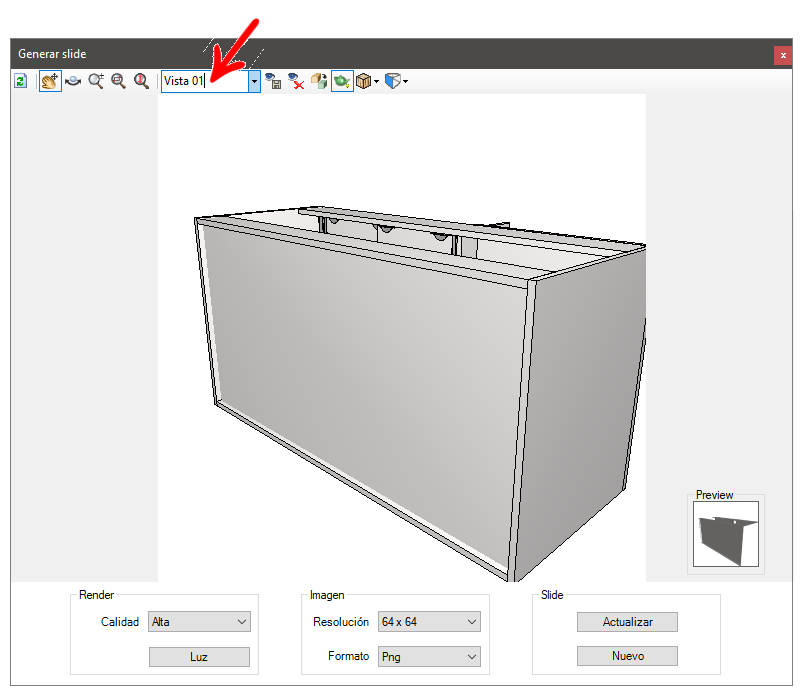
Task: Open the Calidad quality dropdown
Action: tap(199, 622)
